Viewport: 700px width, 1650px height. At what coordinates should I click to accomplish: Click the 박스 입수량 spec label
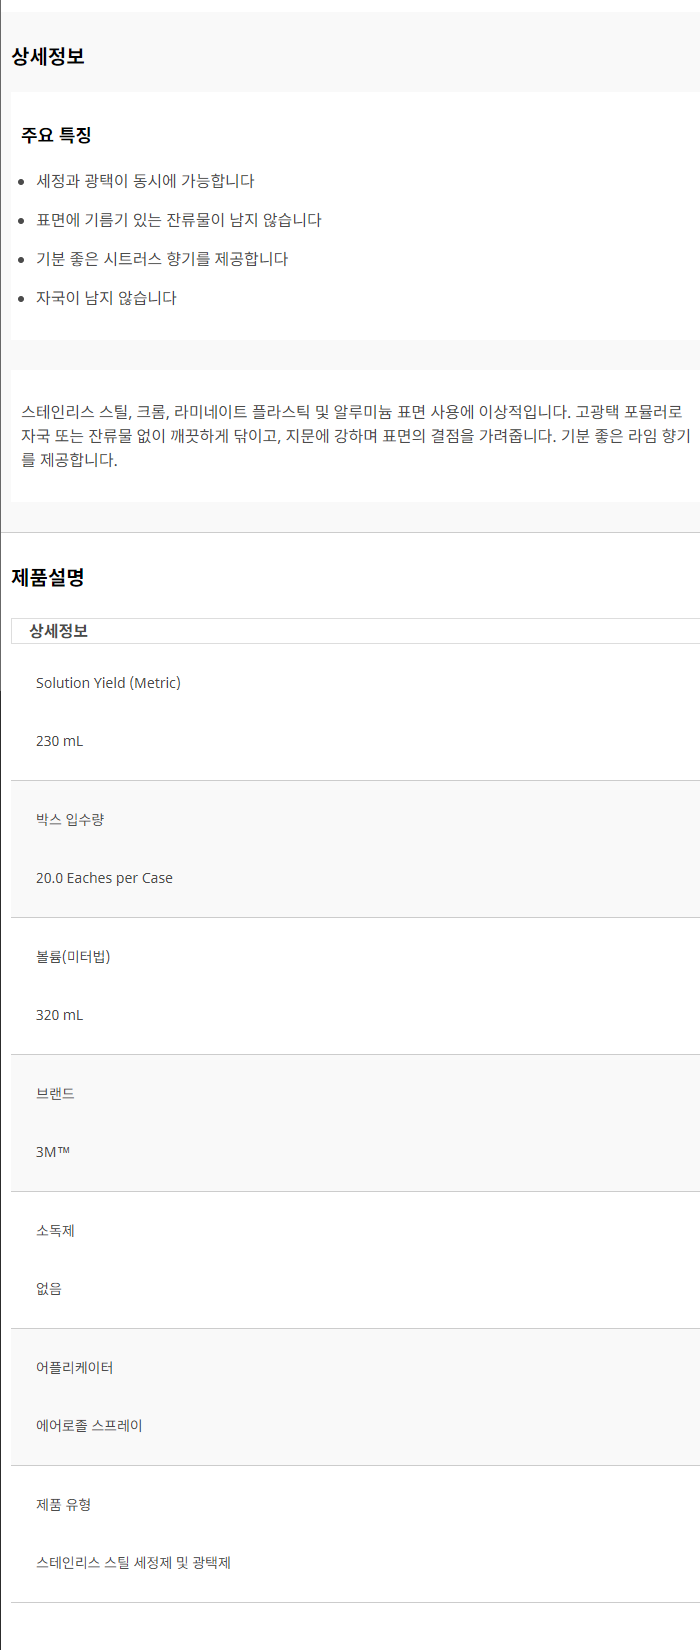(x=70, y=819)
